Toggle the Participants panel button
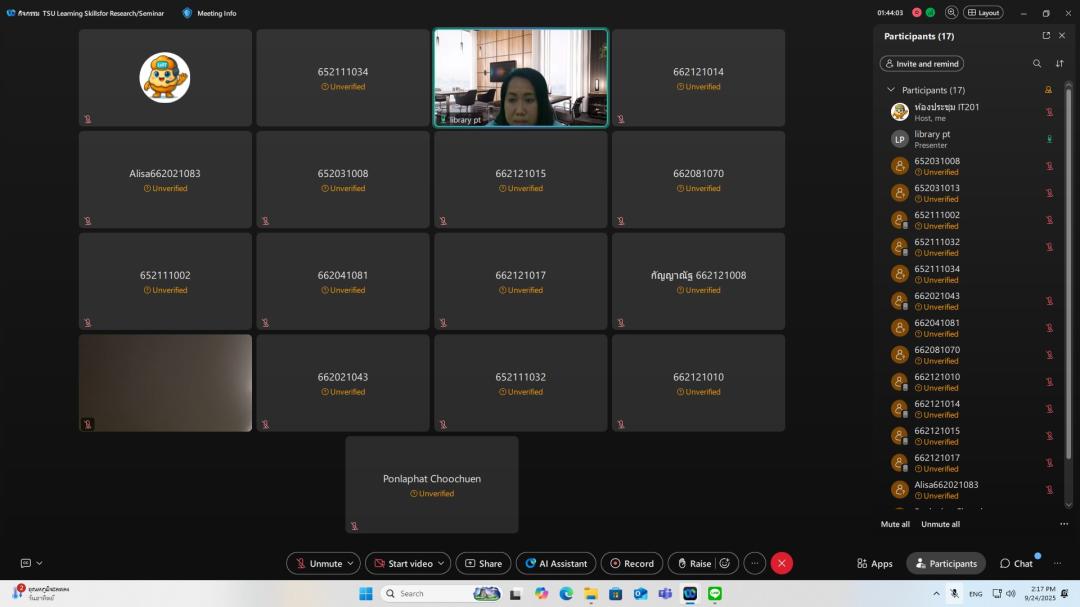 [x=946, y=563]
